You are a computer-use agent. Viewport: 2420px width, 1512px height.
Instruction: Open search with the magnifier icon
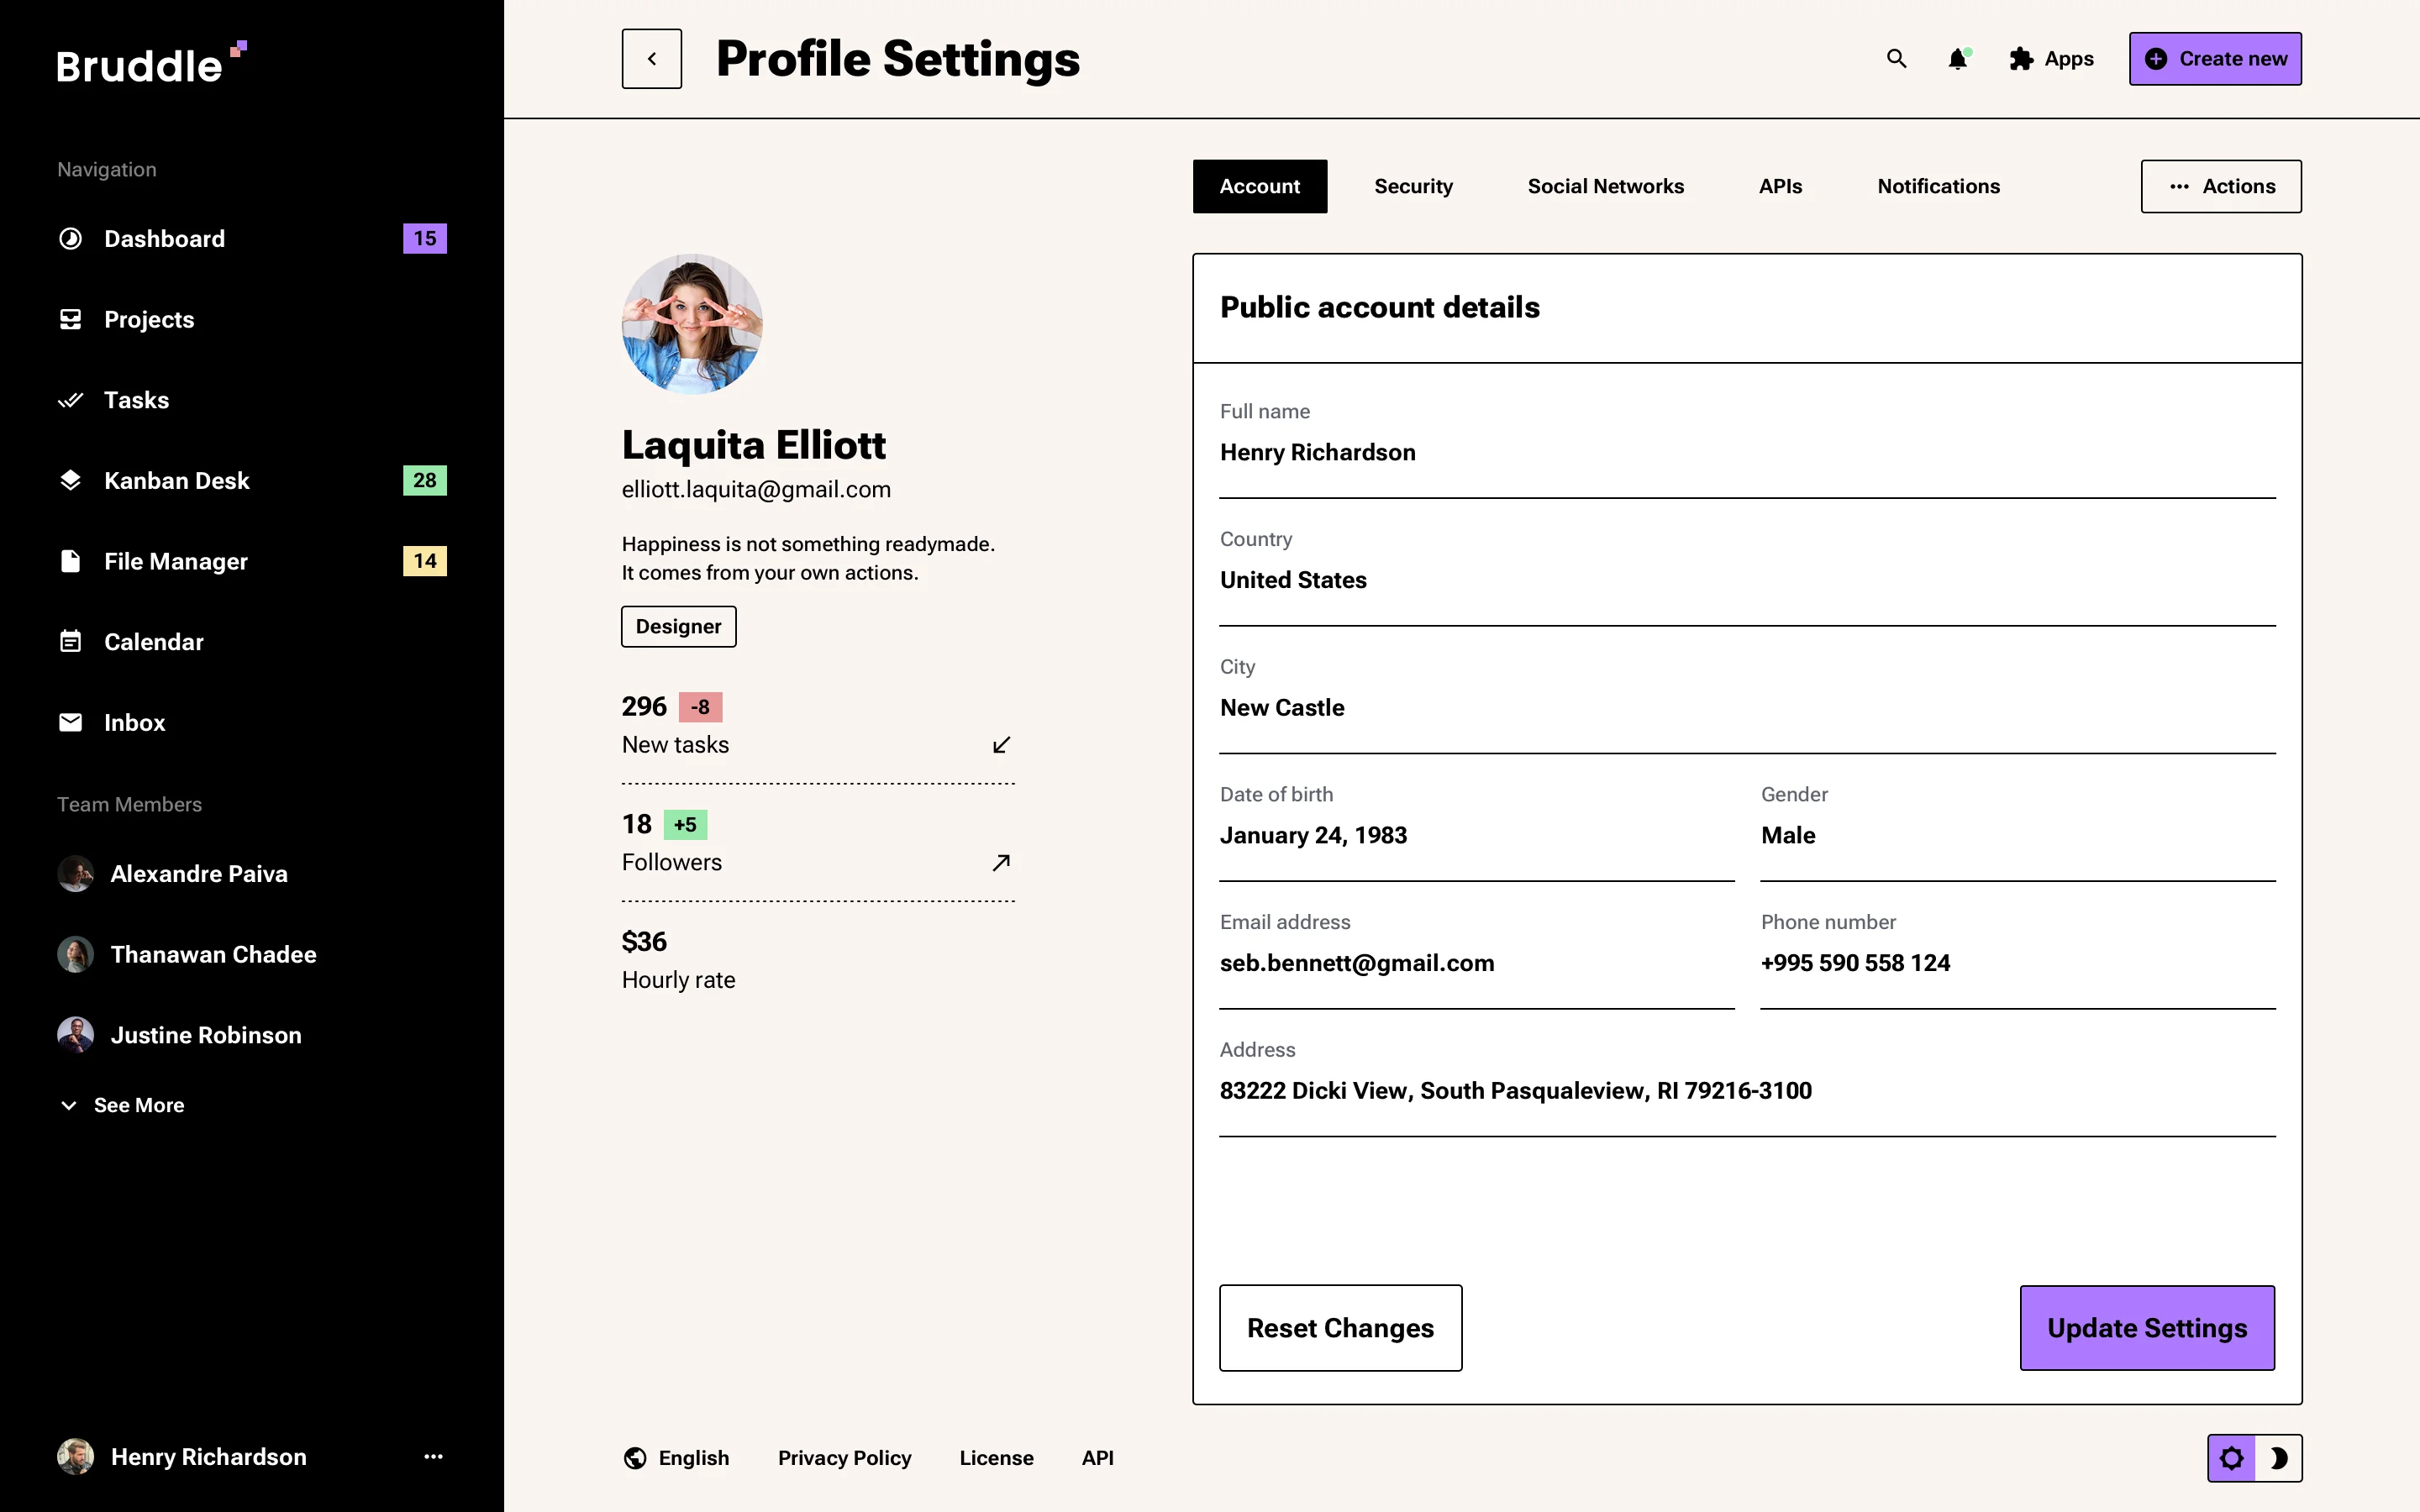pos(1896,59)
